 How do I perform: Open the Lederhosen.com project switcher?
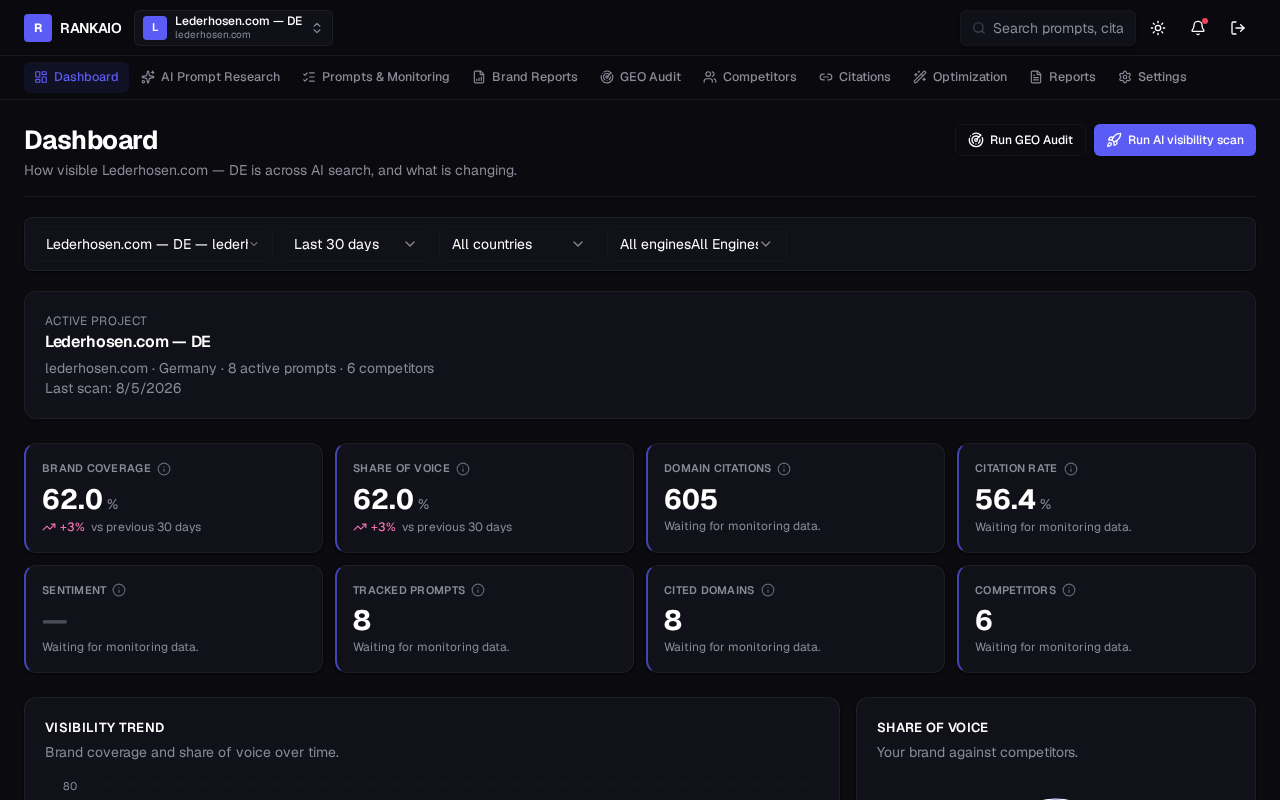click(x=233, y=28)
